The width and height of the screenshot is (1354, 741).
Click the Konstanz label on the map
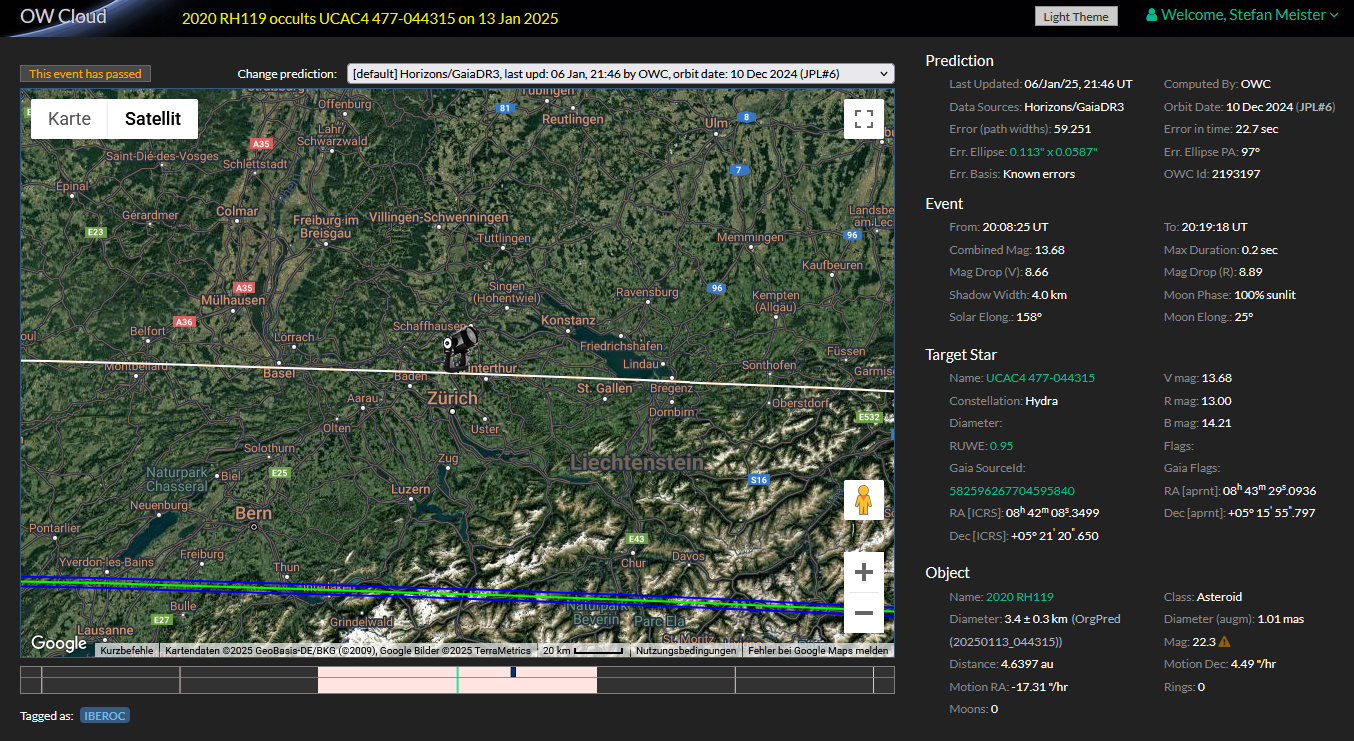568,320
